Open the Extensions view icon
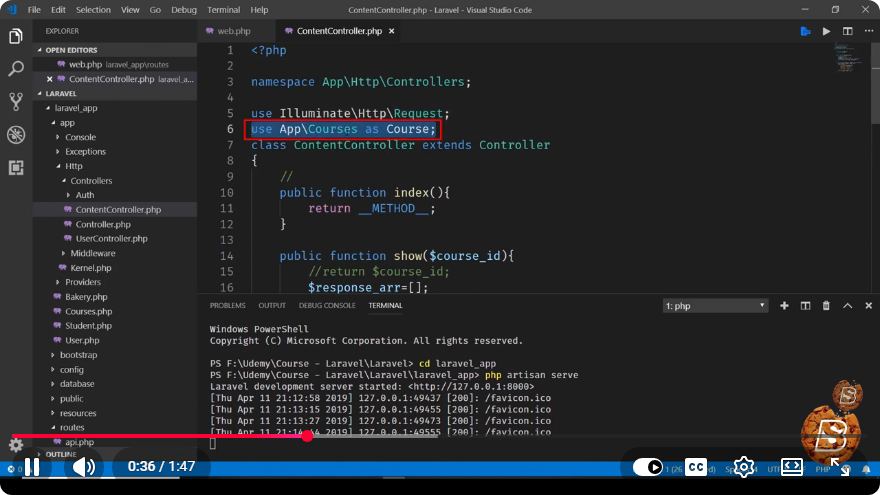880x495 pixels. tap(16, 167)
